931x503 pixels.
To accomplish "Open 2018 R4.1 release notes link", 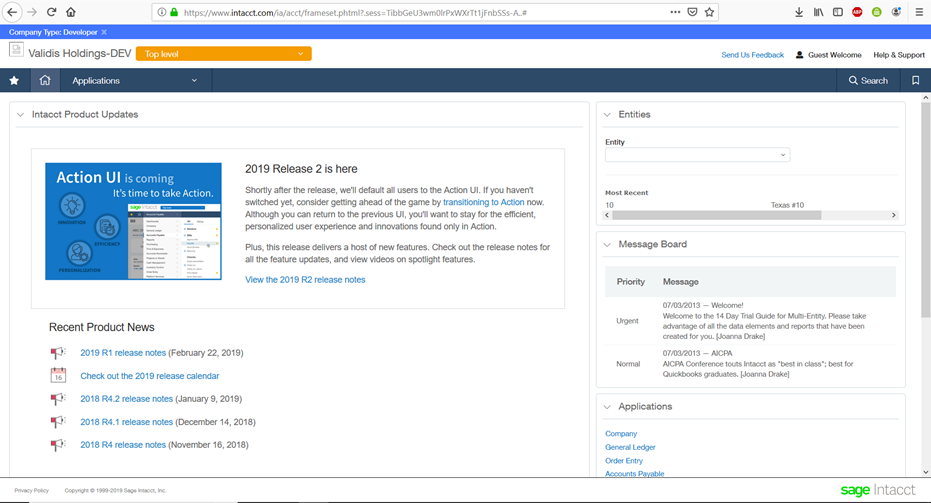I will point(126,422).
